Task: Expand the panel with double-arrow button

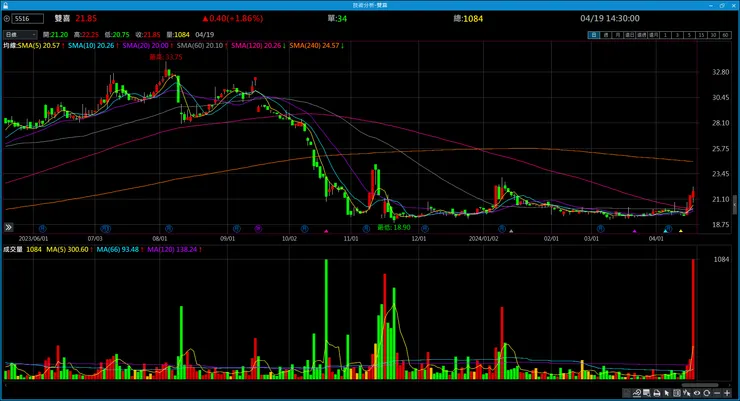Action: [8, 227]
